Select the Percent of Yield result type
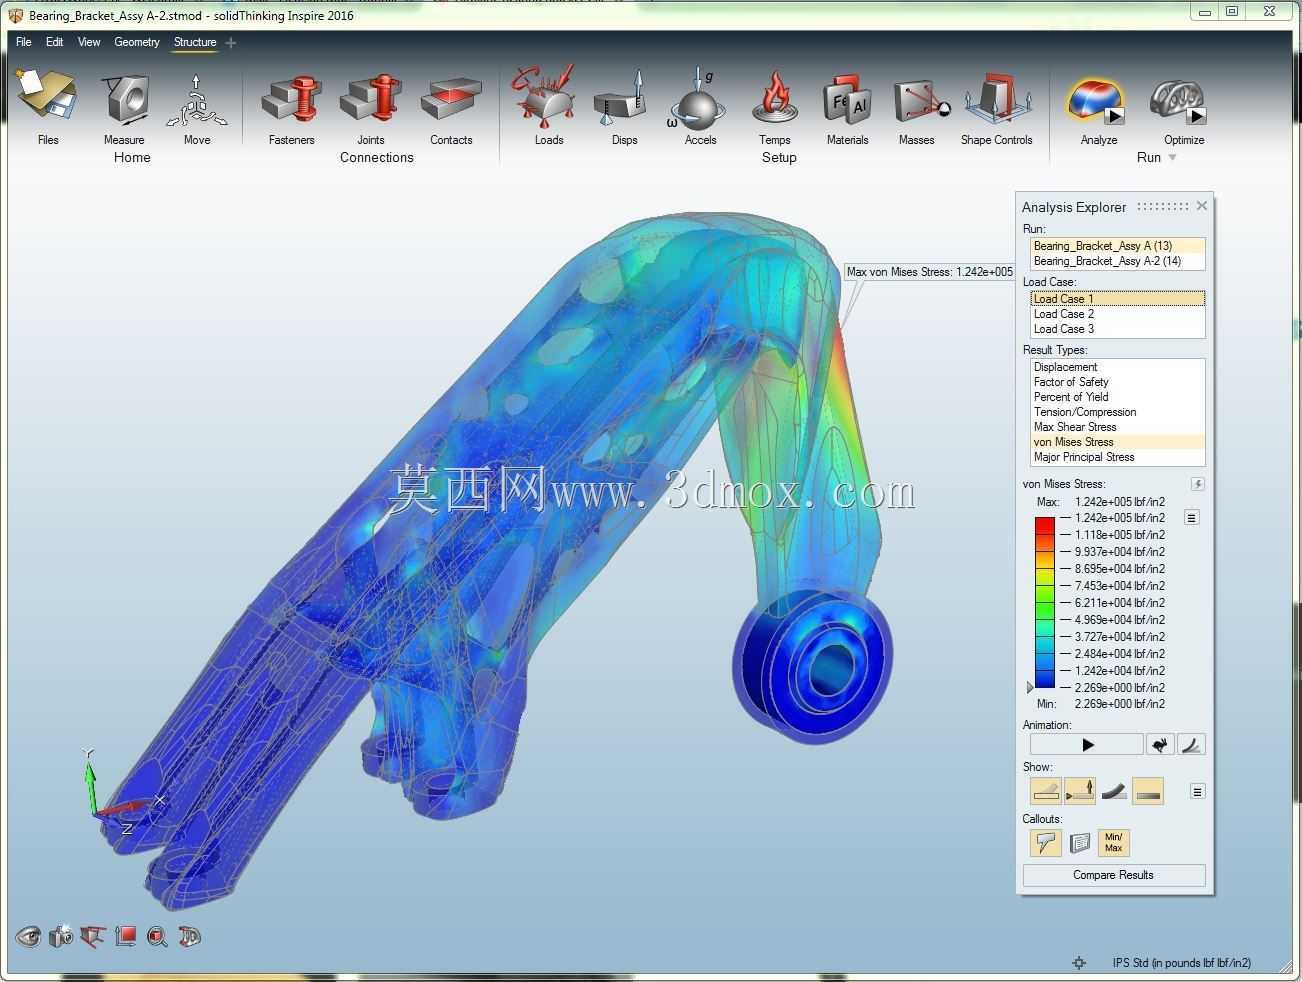The height and width of the screenshot is (982, 1302). point(1117,397)
